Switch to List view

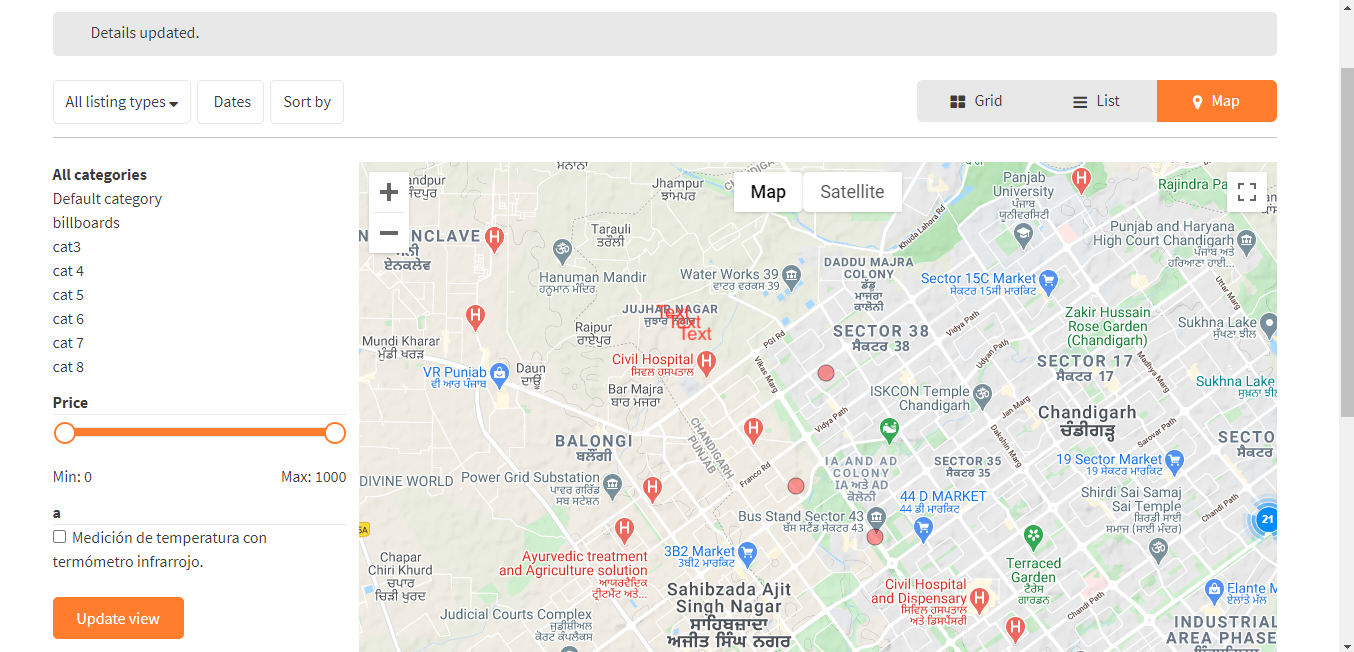pyautogui.click(x=1096, y=101)
